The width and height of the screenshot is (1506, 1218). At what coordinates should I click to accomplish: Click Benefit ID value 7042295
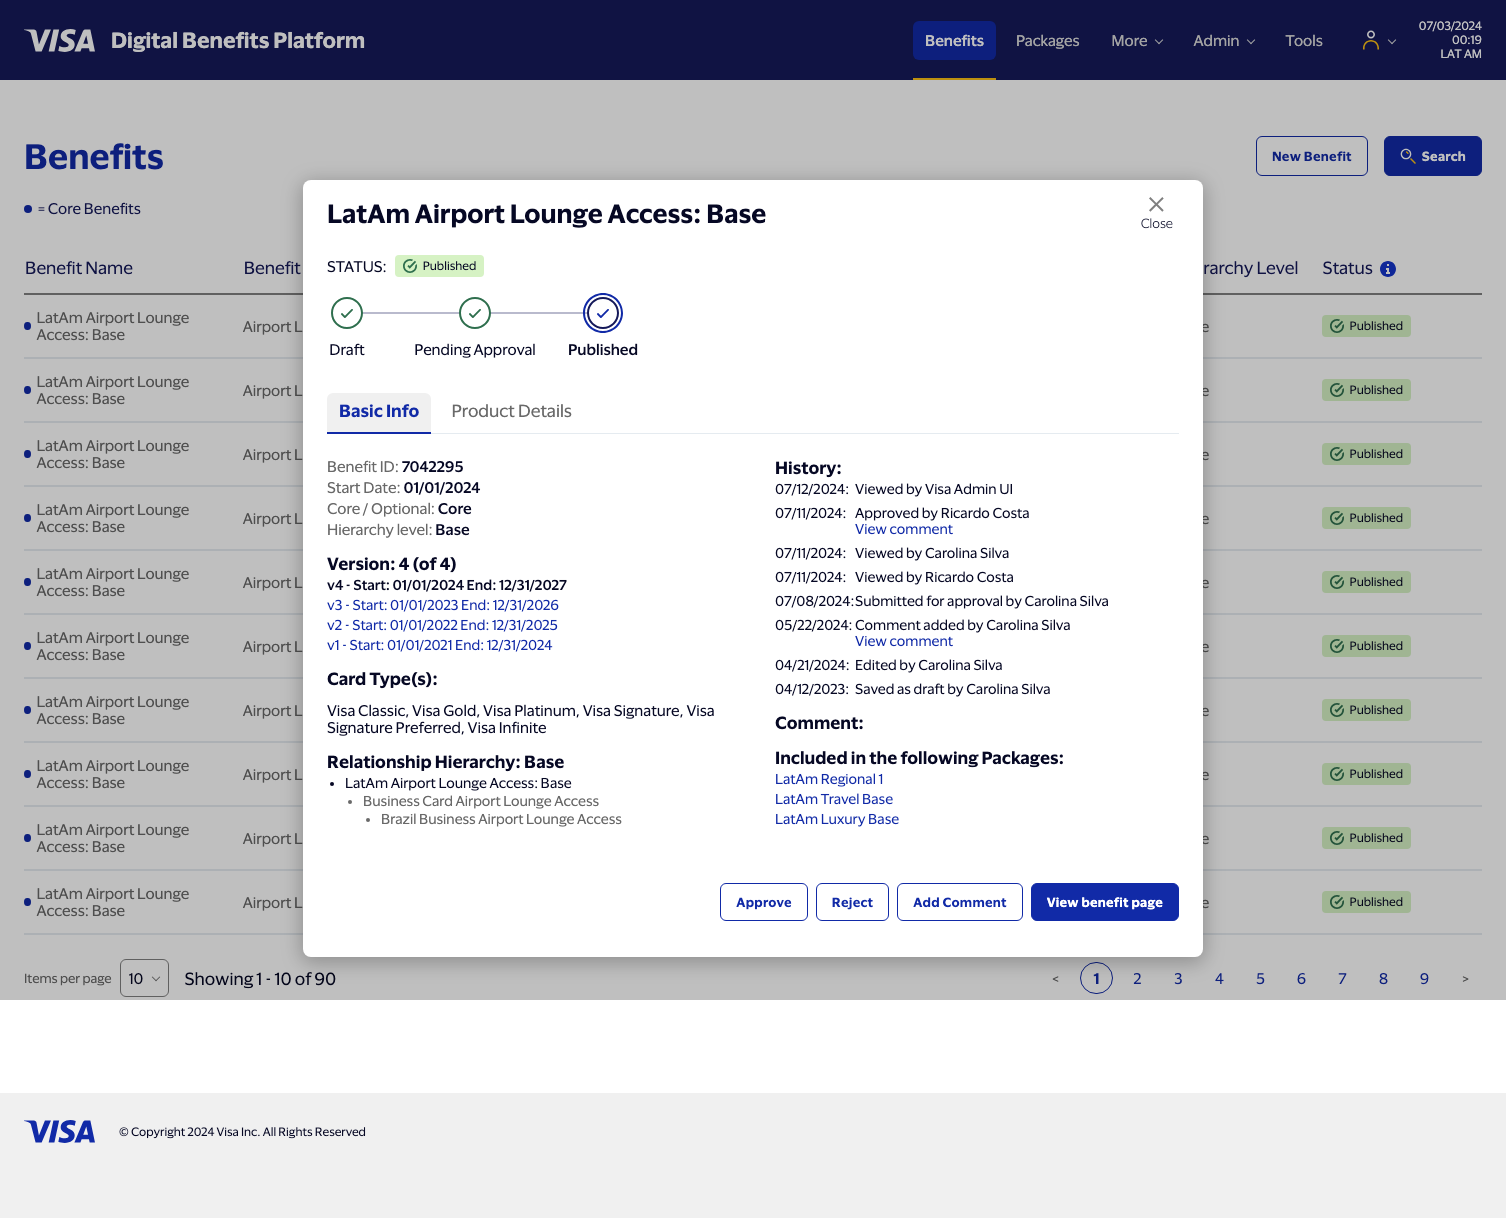point(432,467)
